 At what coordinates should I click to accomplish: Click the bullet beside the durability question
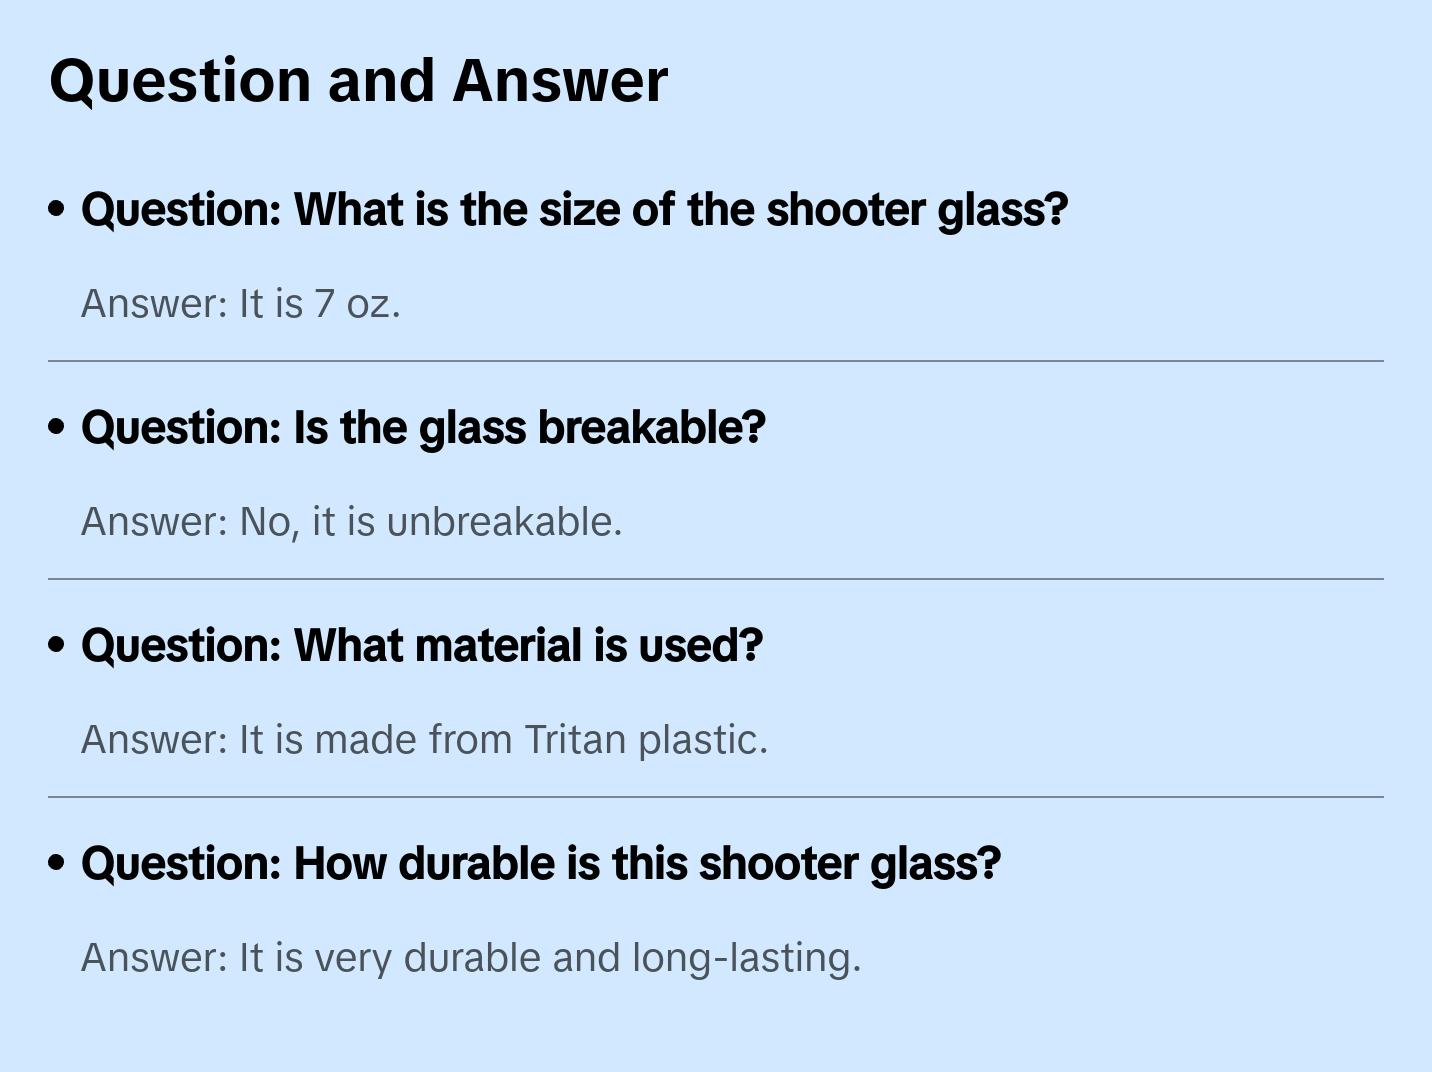[x=57, y=863]
